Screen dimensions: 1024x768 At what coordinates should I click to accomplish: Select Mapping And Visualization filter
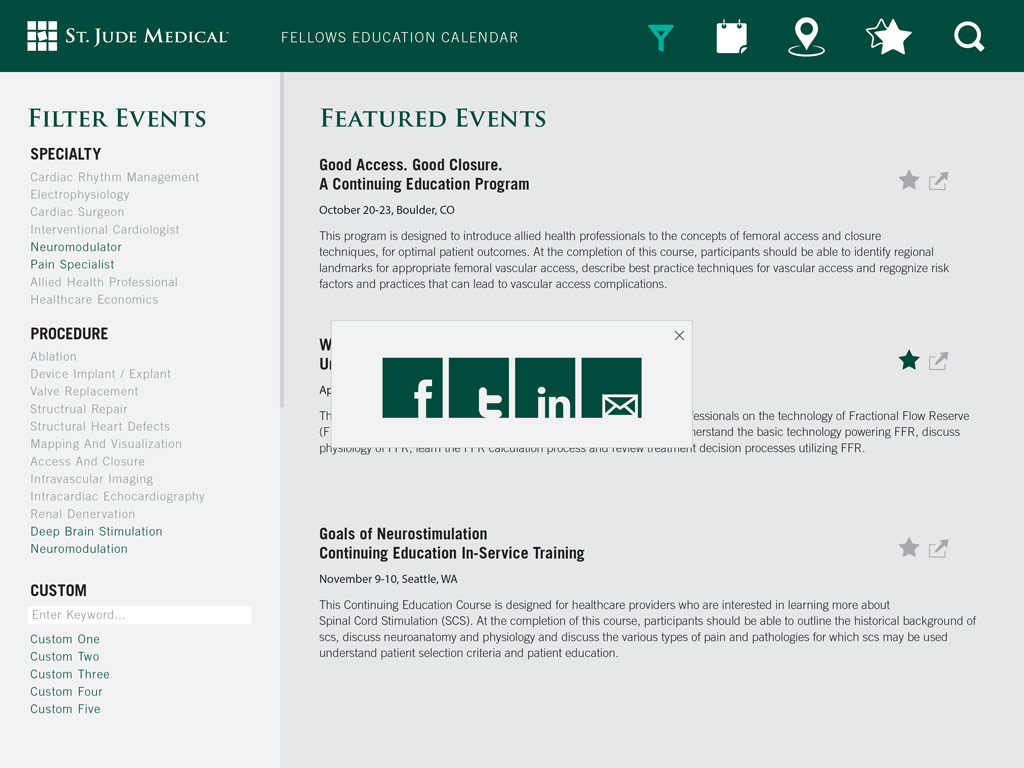106,444
